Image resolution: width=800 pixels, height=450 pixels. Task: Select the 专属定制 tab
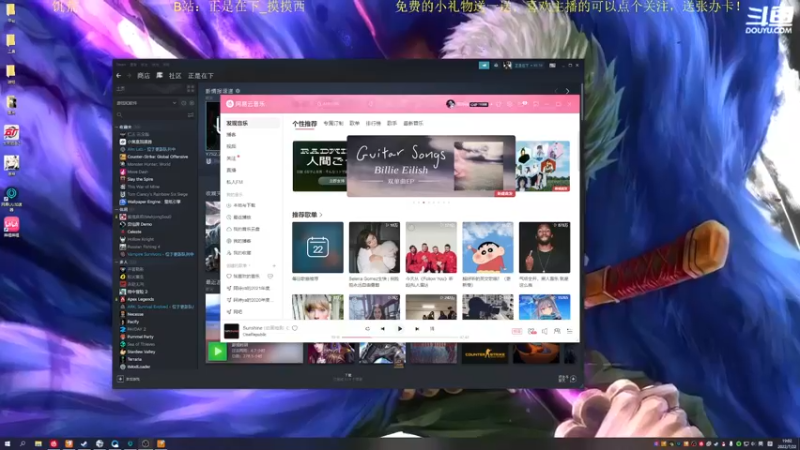click(x=333, y=123)
